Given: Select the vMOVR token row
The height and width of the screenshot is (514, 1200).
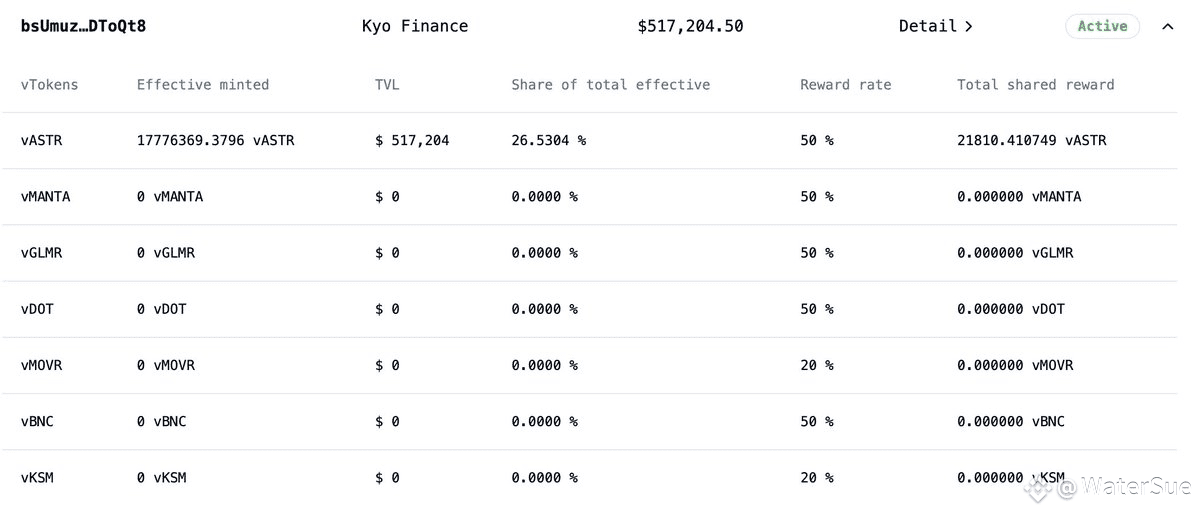Looking at the screenshot, I should 41,365.
